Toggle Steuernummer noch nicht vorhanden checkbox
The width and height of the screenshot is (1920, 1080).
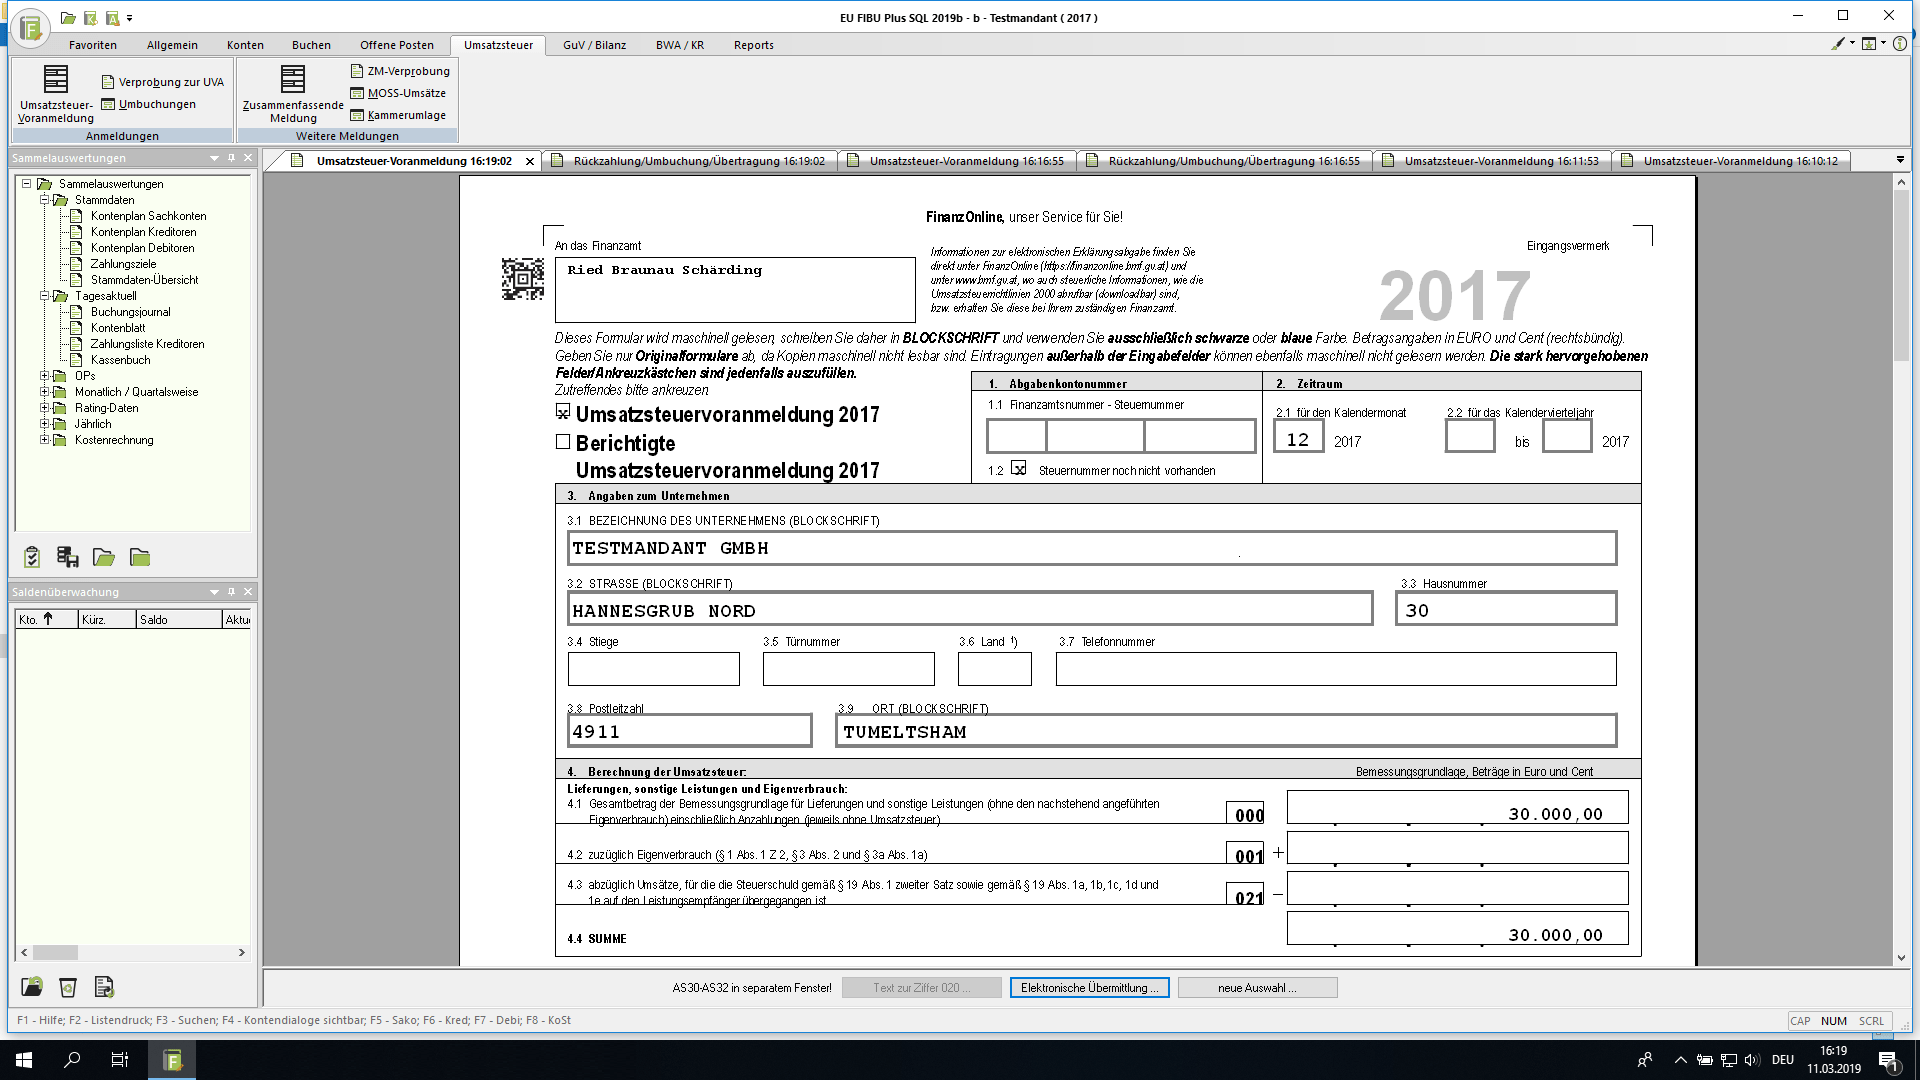click(x=1018, y=468)
